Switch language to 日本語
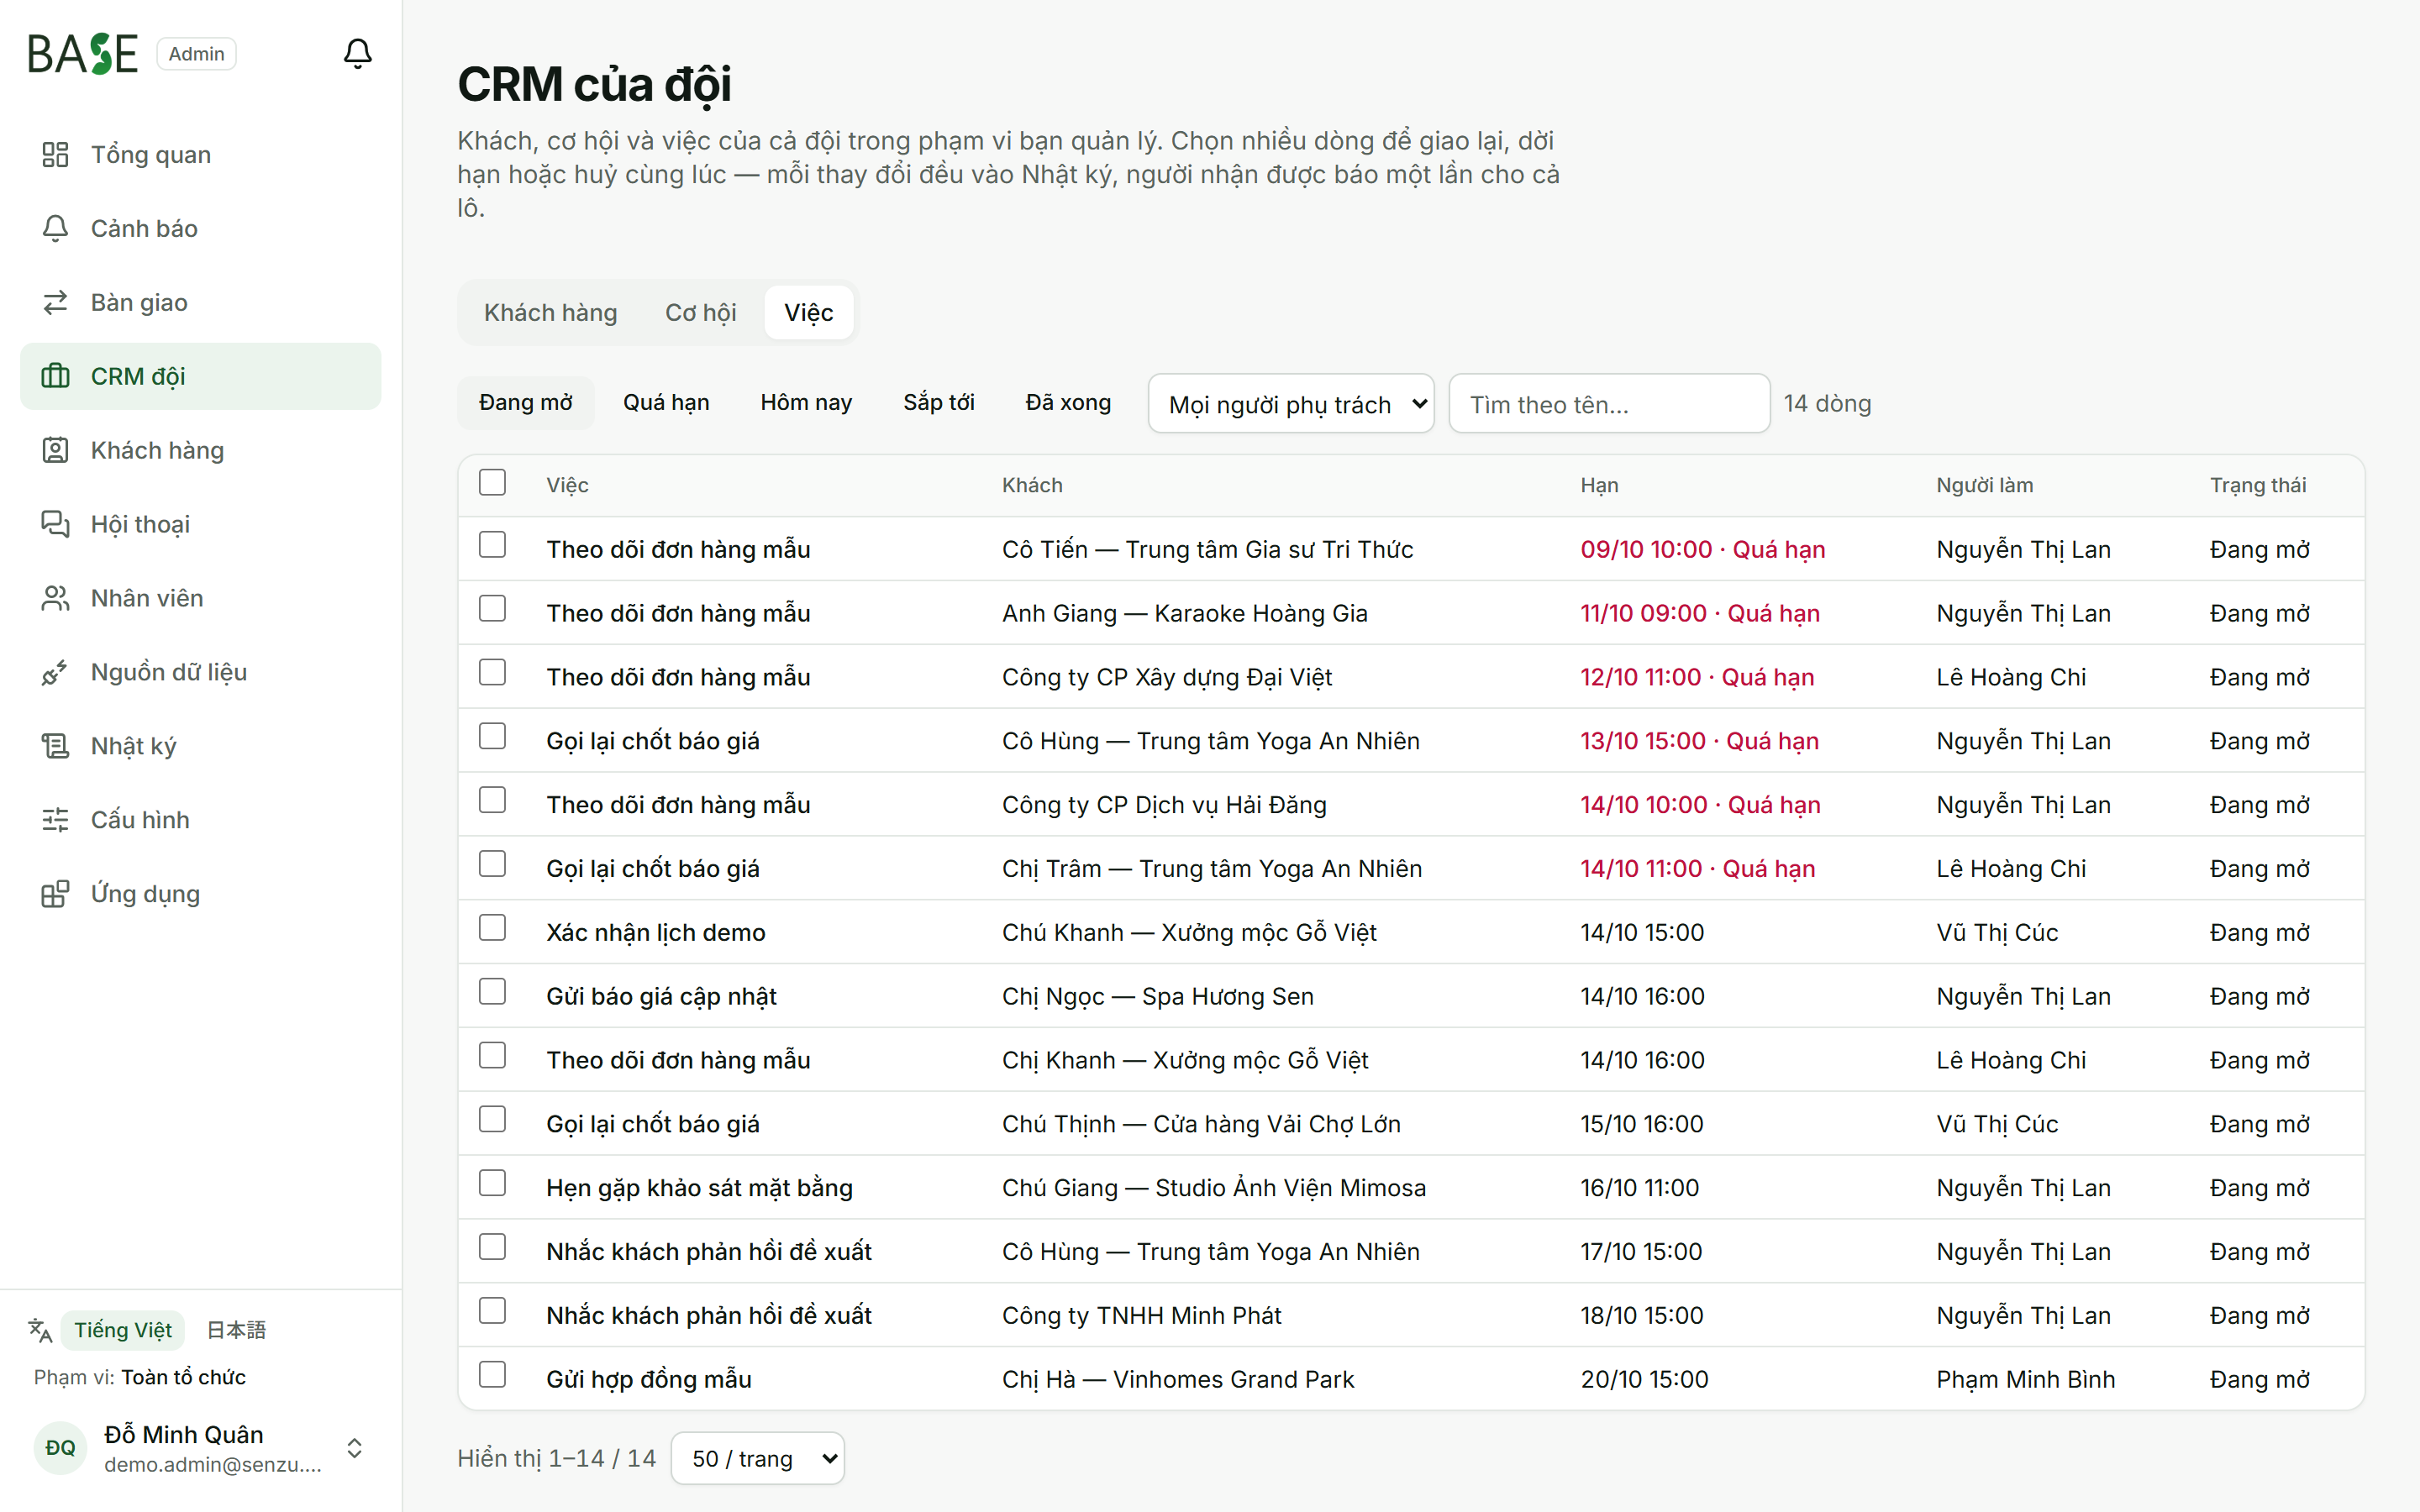The image size is (2420, 1512). (236, 1330)
